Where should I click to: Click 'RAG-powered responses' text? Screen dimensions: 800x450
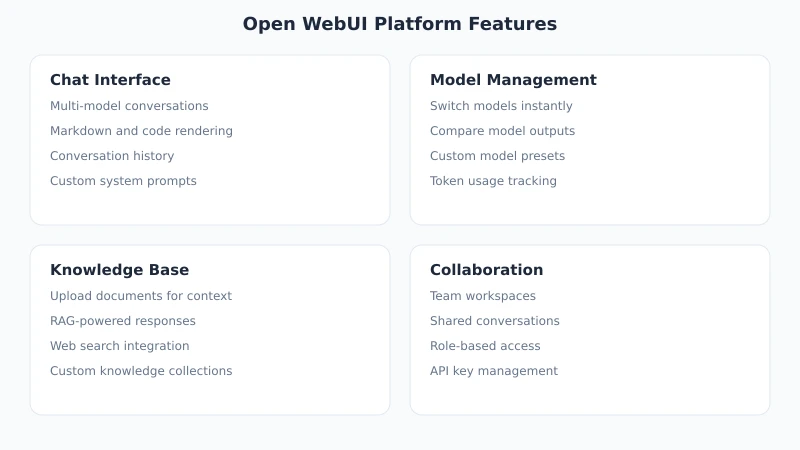click(x=123, y=321)
